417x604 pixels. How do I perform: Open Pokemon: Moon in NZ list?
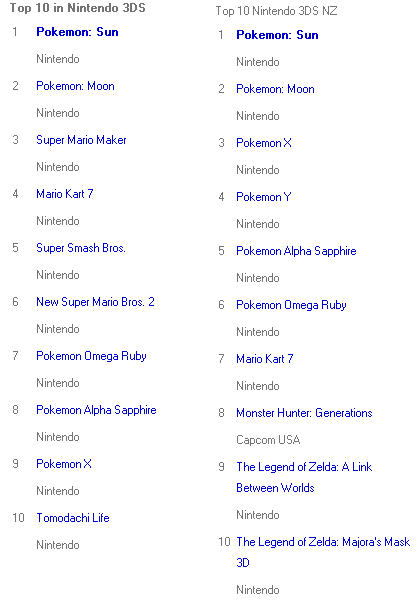click(275, 89)
